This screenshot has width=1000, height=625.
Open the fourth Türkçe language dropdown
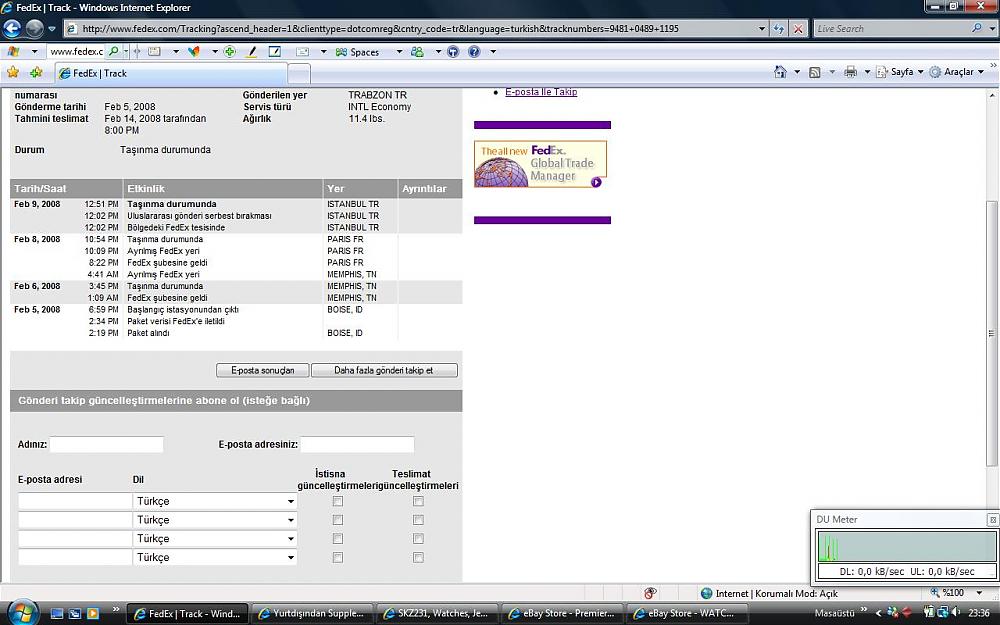click(x=215, y=557)
